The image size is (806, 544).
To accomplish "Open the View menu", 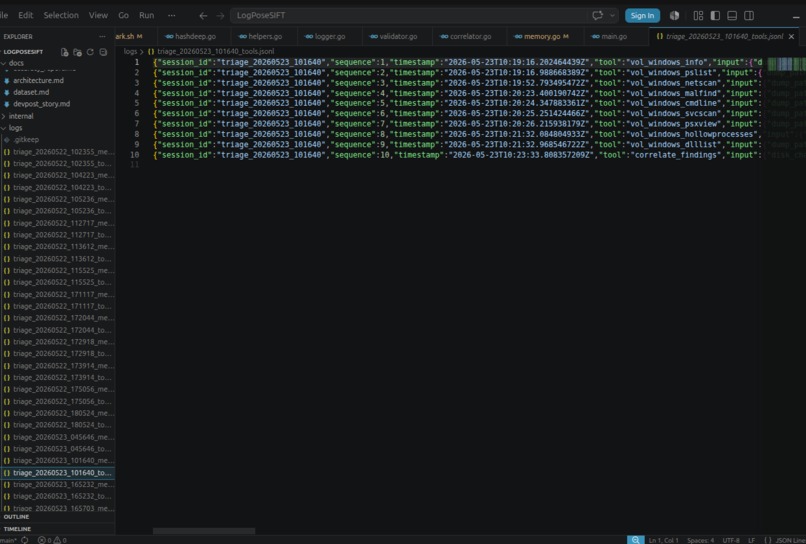I will click(x=98, y=15).
